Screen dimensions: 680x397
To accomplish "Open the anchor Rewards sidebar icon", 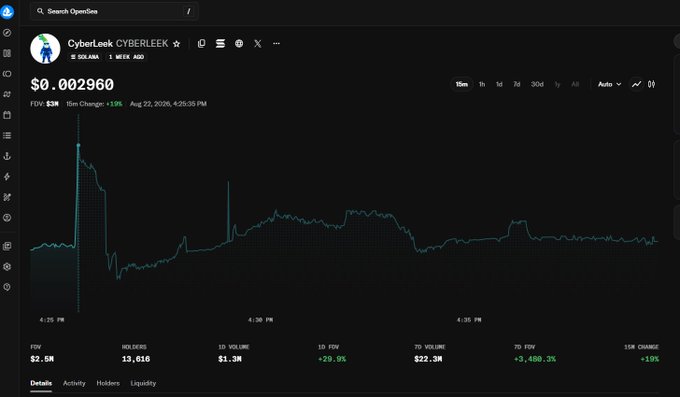I will pos(7,156).
